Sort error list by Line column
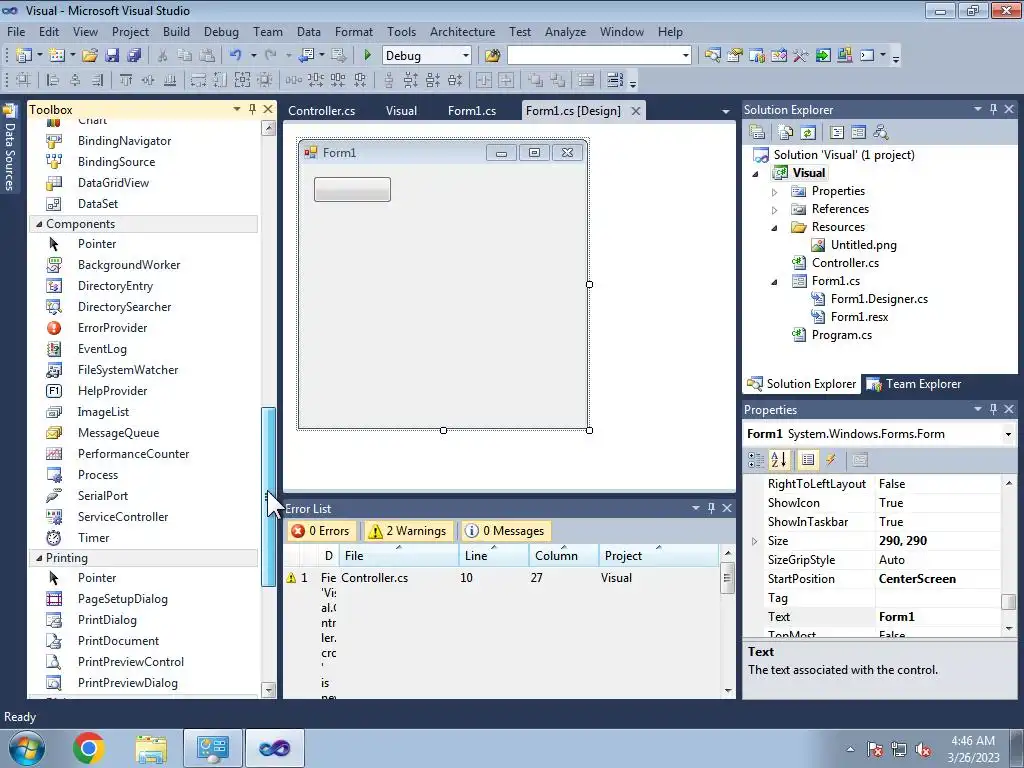The image size is (1024, 768). click(494, 556)
